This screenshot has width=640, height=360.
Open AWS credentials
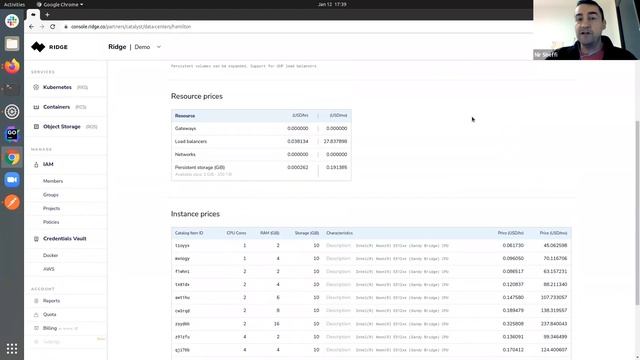49,269
